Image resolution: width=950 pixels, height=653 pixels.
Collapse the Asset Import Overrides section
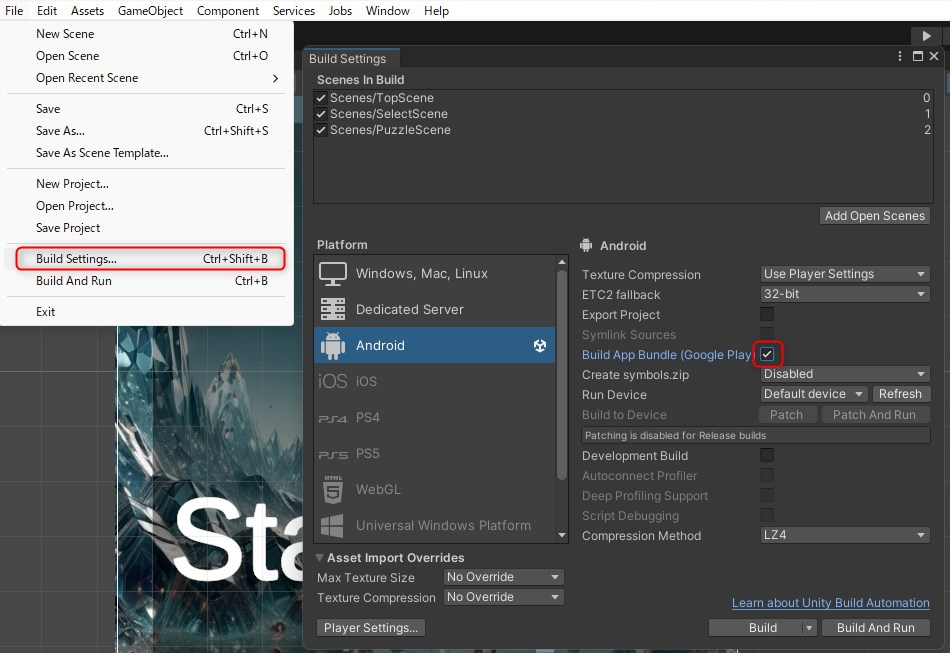[x=320, y=558]
